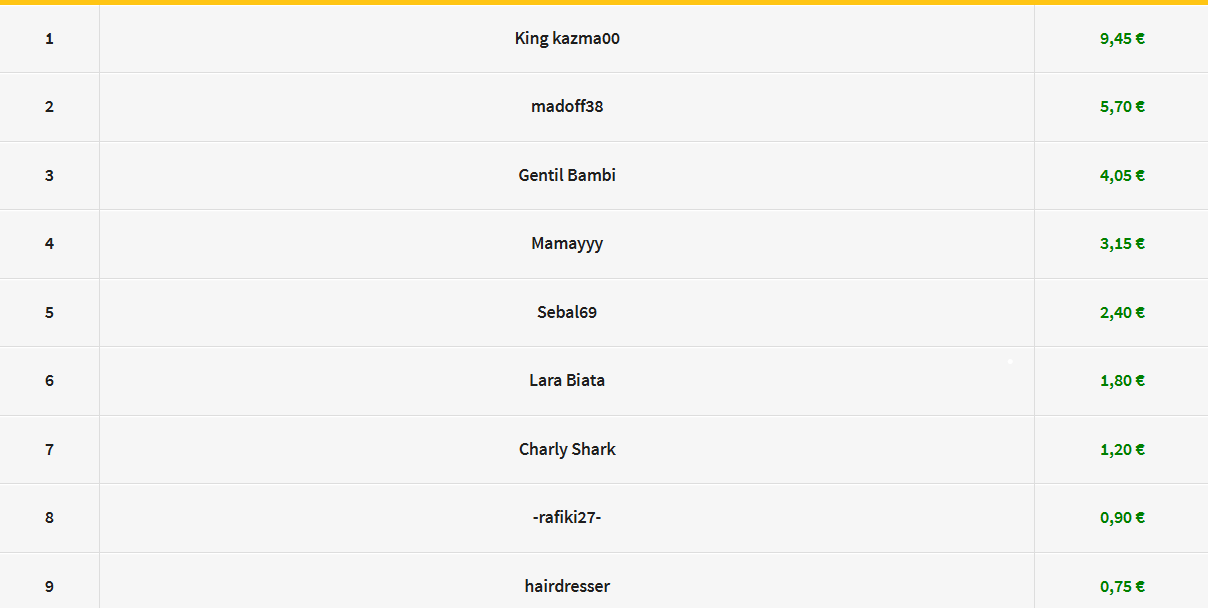The width and height of the screenshot is (1208, 608).
Task: Click rank number 1 cell
Action: pyautogui.click(x=49, y=39)
